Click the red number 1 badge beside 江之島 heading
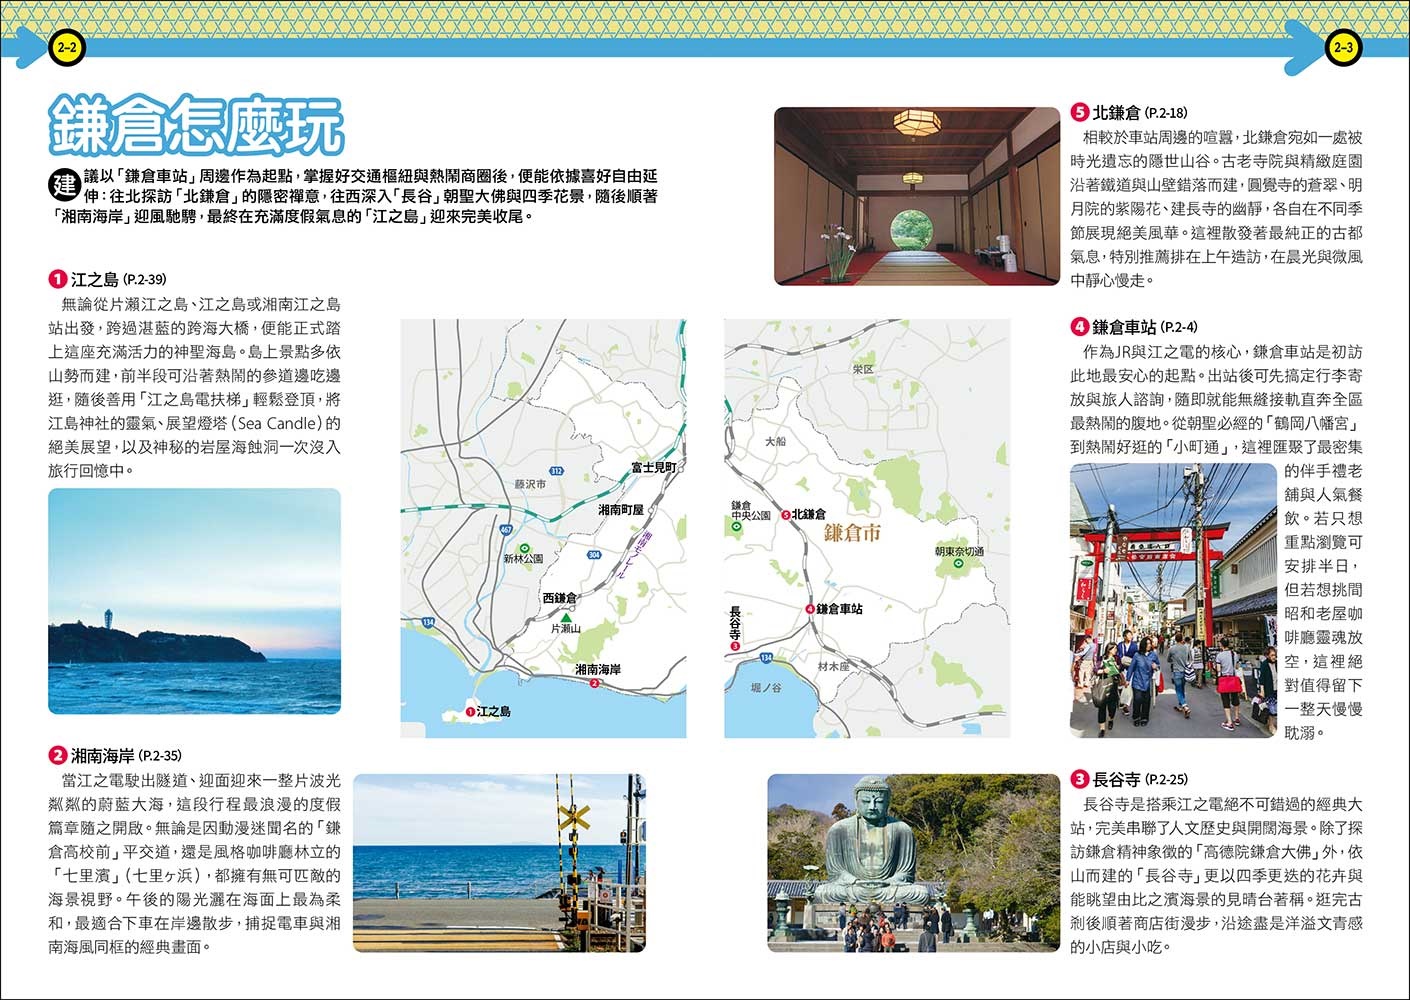Screen dimensions: 1410x1000 (57, 279)
